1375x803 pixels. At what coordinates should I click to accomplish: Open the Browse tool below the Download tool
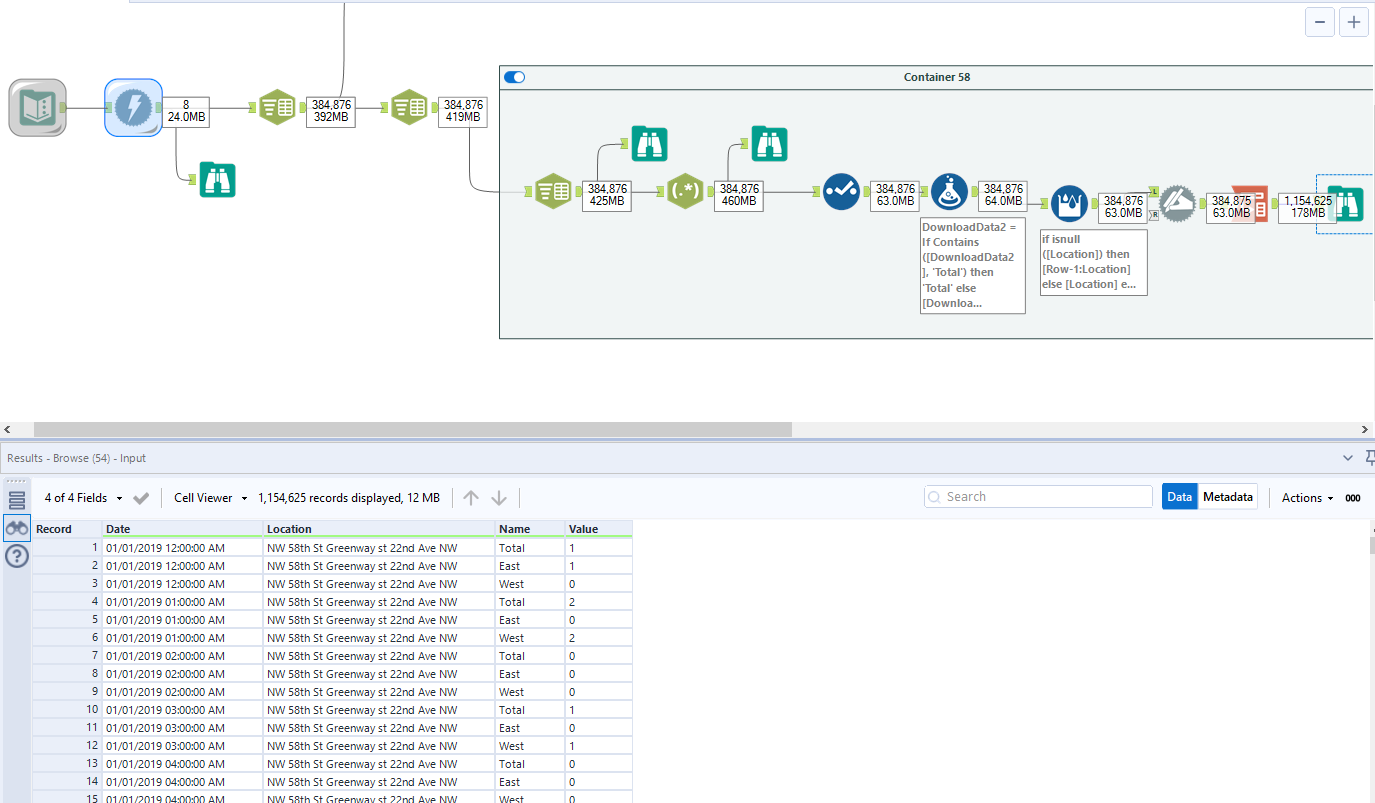(x=217, y=179)
